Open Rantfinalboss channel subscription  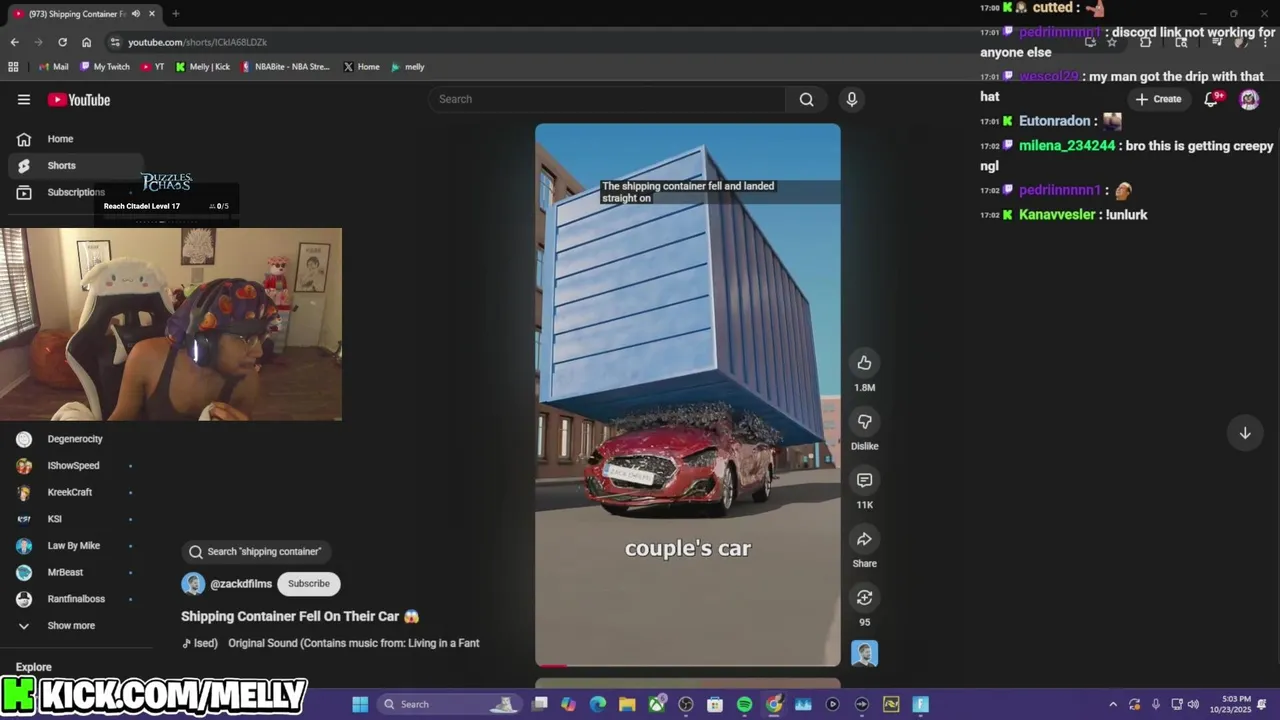76,599
